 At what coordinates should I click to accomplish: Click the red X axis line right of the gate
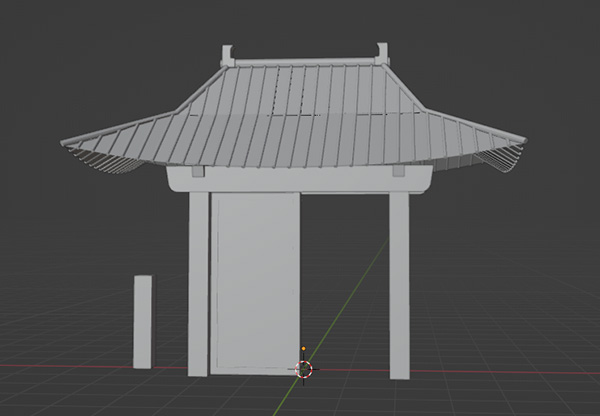coord(500,371)
